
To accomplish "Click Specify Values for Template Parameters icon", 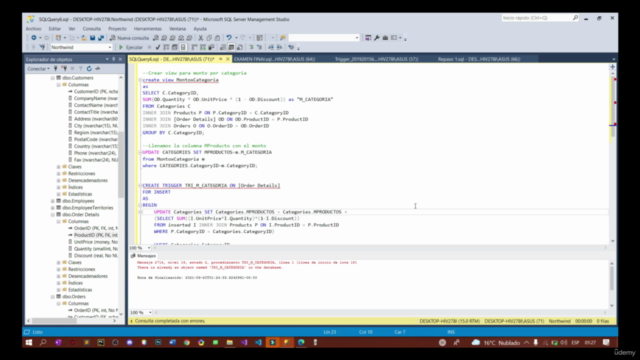I will click(x=291, y=47).
